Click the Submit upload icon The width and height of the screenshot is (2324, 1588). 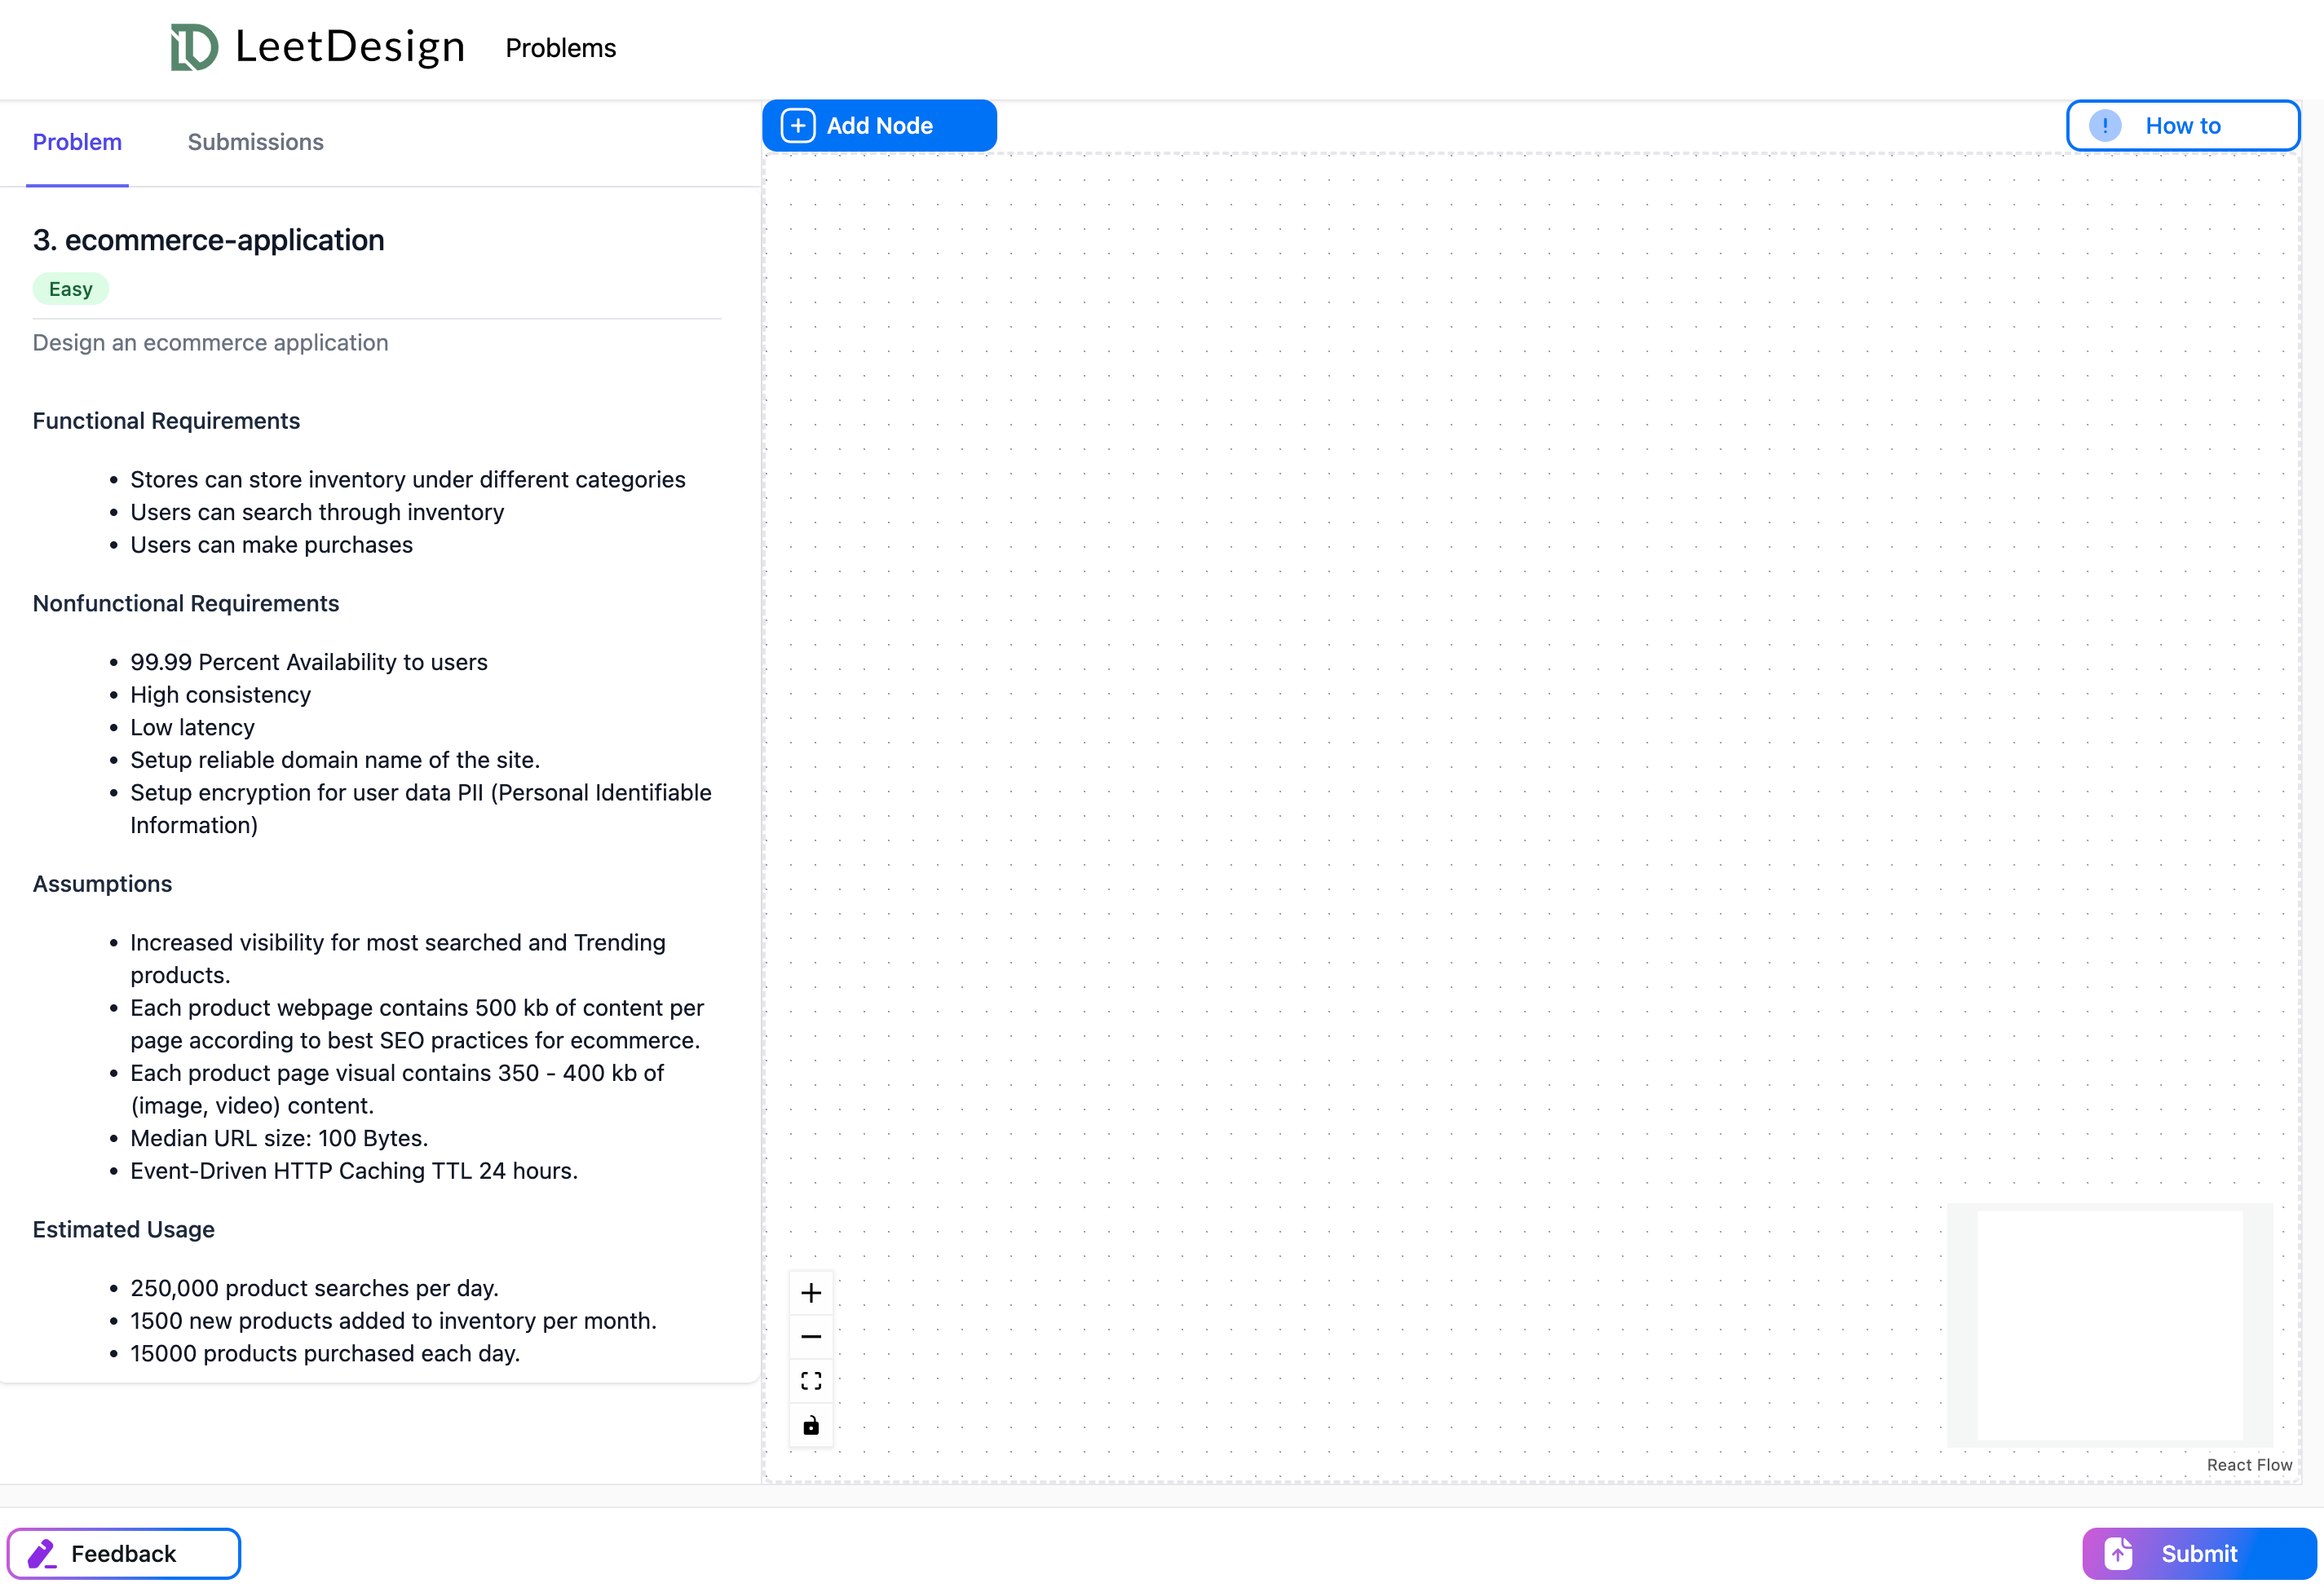[2118, 1553]
